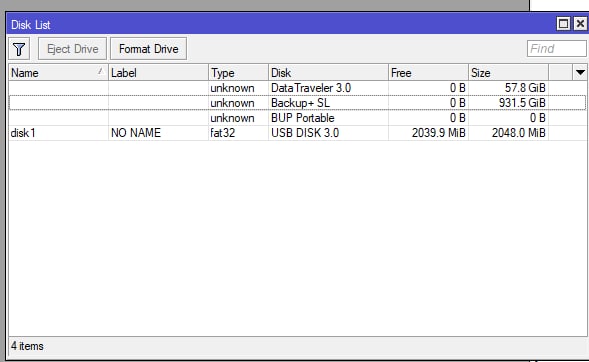Click the 2048.0 MiB size value
This screenshot has height=362, width=589.
518,133
